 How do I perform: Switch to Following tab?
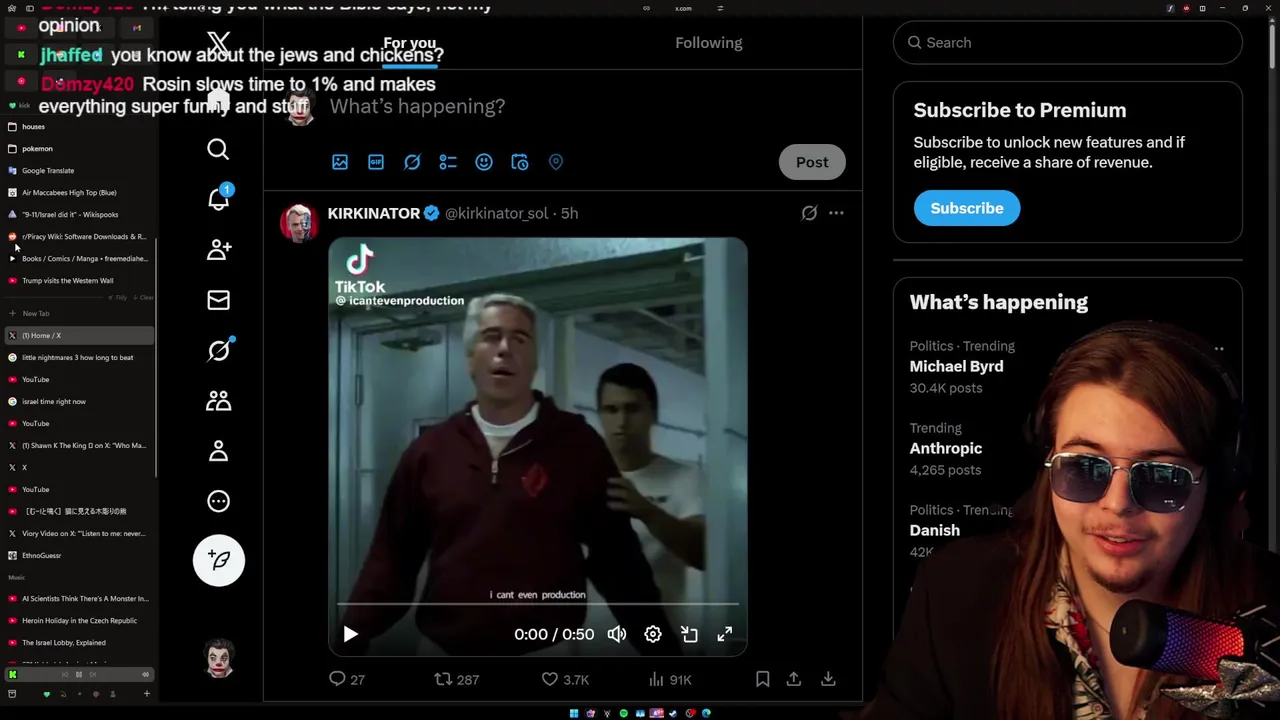(x=709, y=43)
